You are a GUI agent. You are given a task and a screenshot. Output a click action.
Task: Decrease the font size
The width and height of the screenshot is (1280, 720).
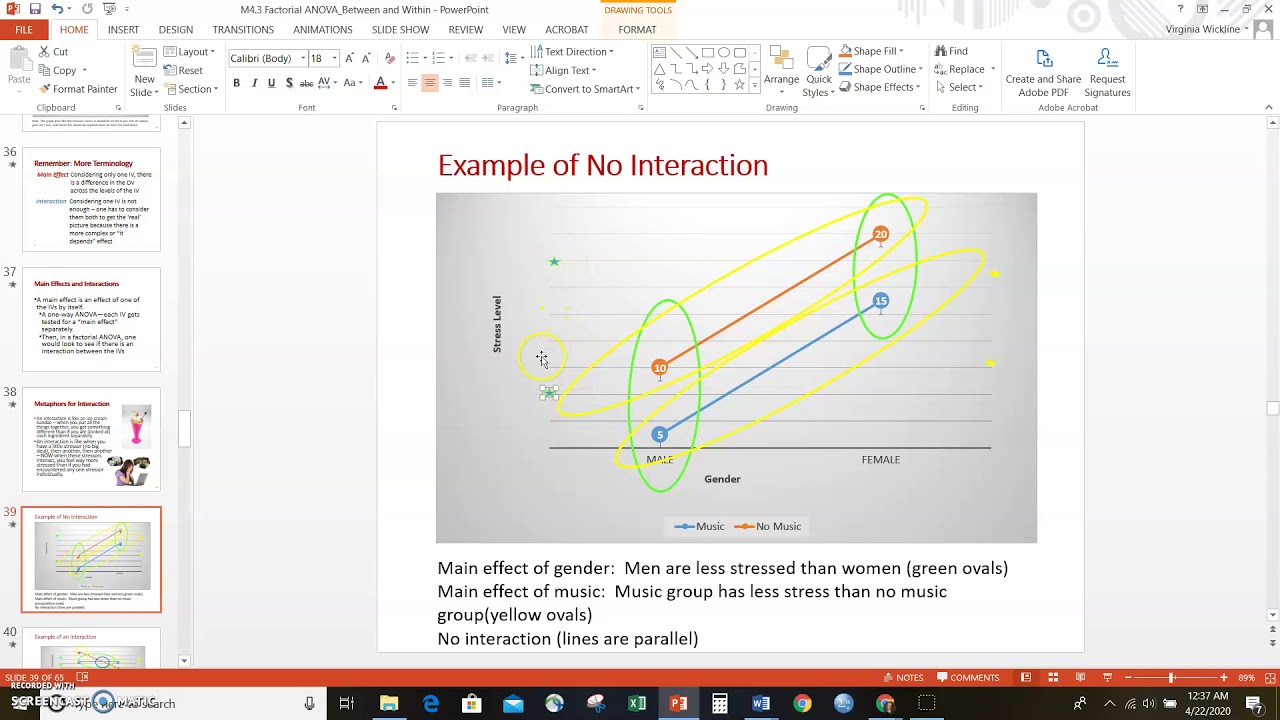(x=366, y=58)
